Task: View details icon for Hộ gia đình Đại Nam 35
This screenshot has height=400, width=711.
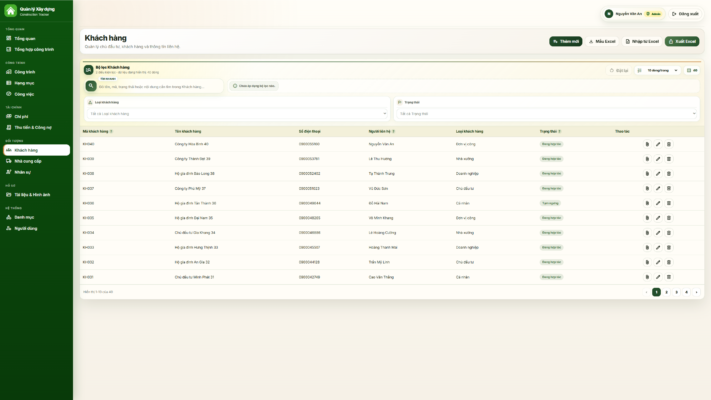Action: tap(647, 218)
